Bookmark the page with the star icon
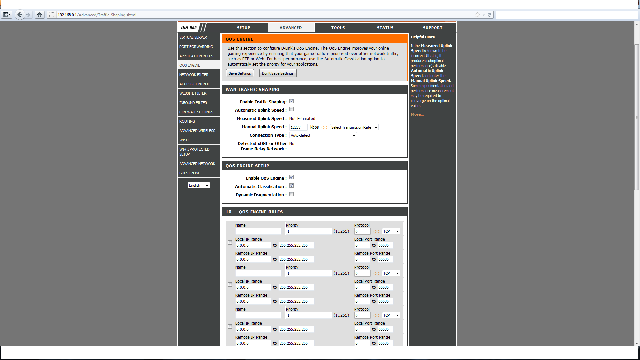The image size is (640, 360). coord(477,15)
